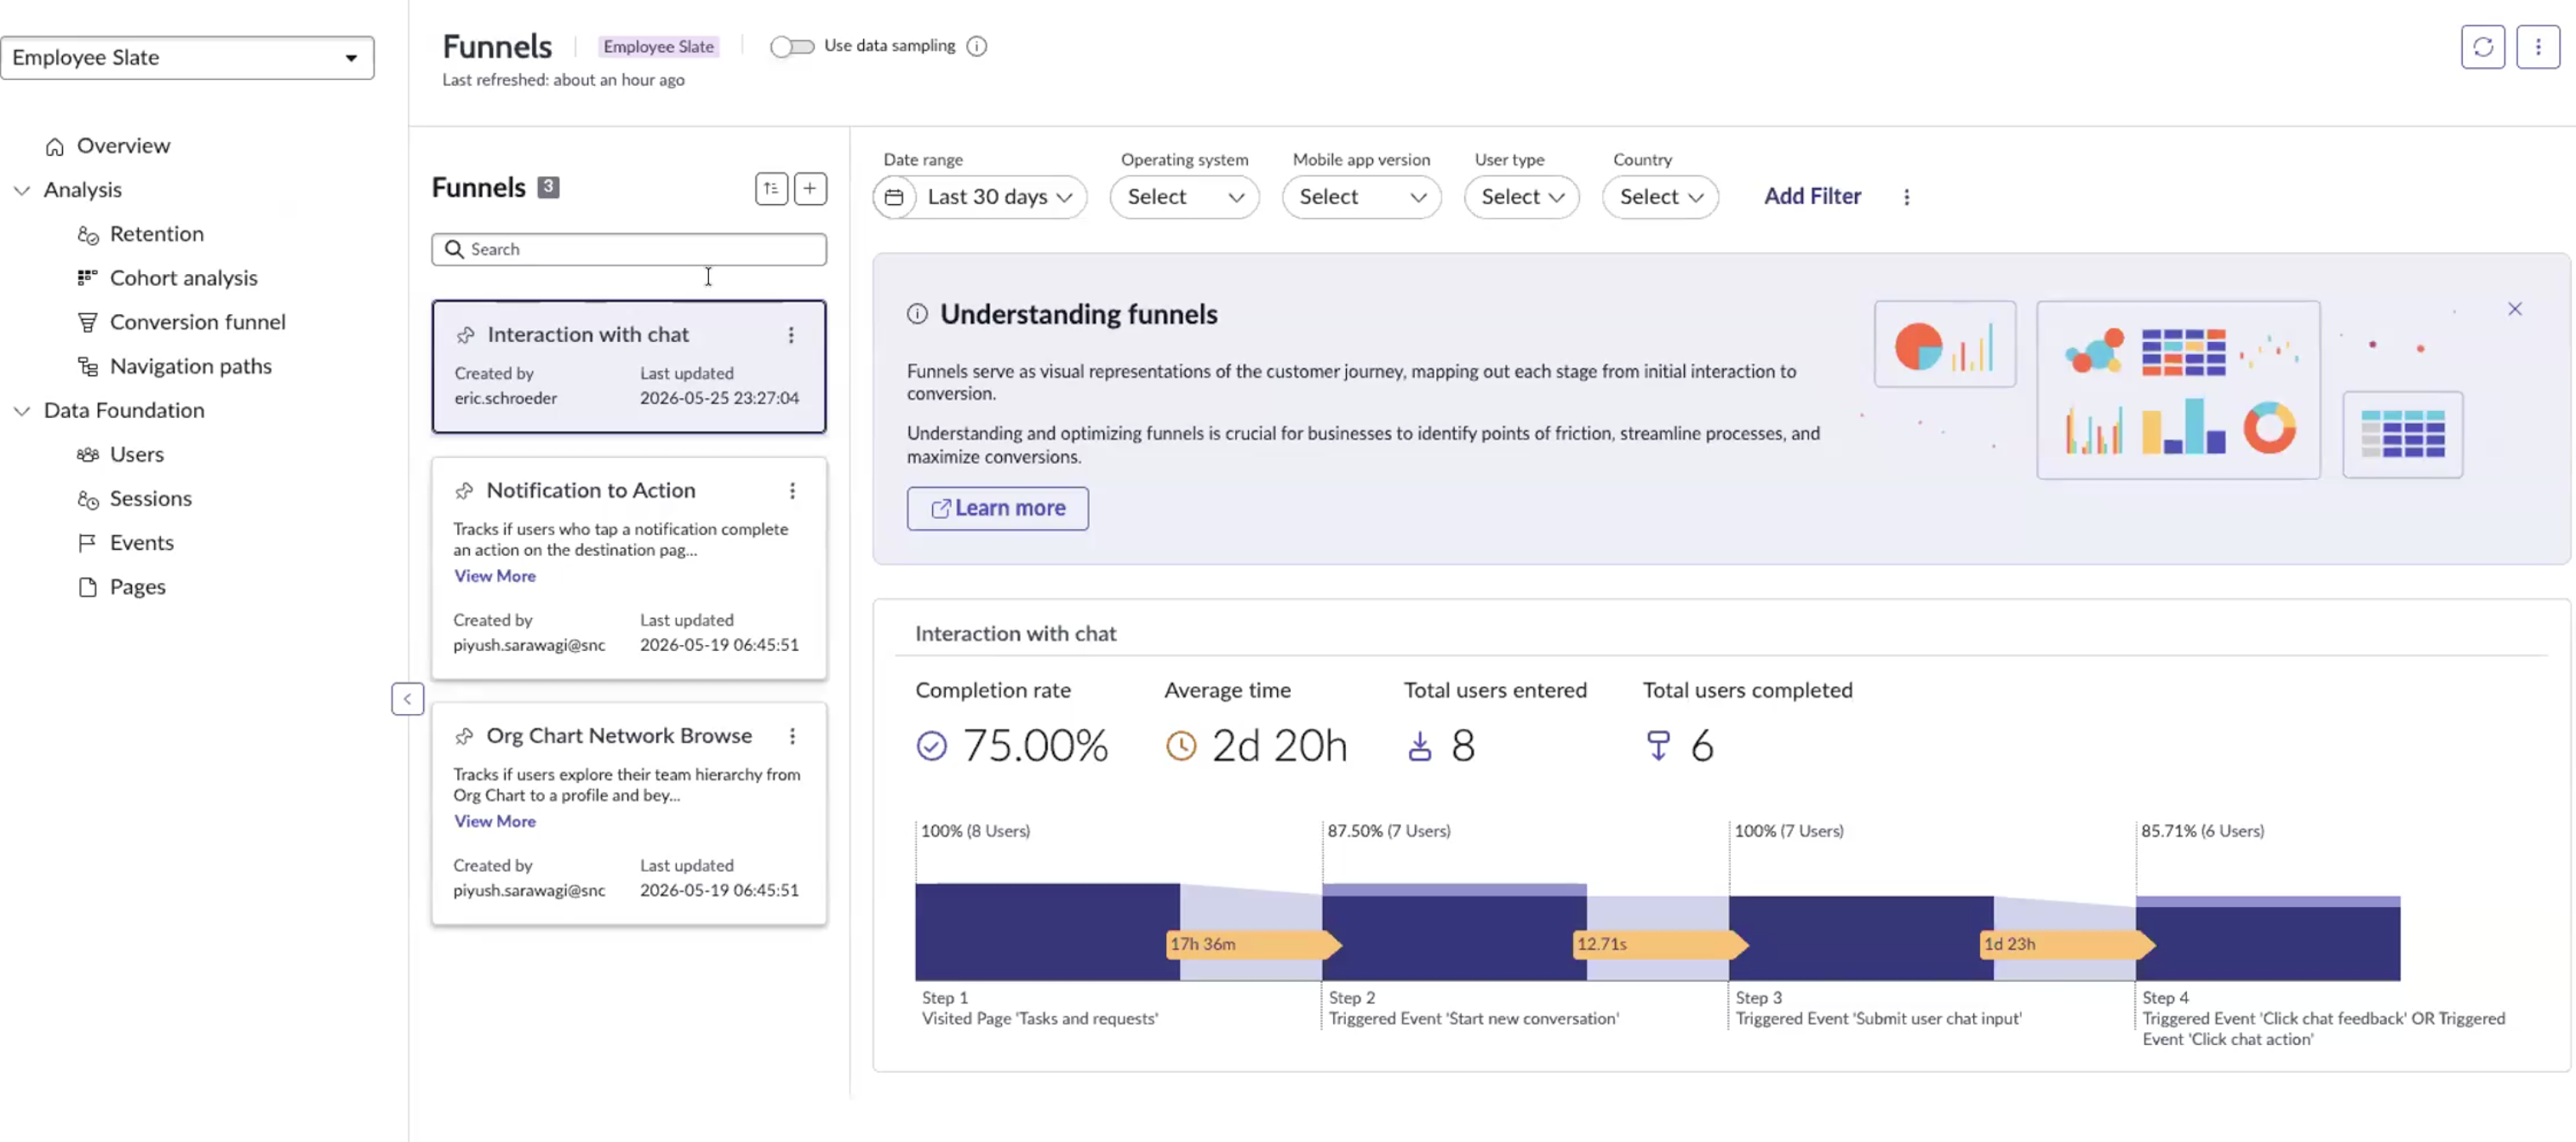Open the Operating system Select dropdown
The width and height of the screenshot is (2576, 1142).
(1184, 197)
